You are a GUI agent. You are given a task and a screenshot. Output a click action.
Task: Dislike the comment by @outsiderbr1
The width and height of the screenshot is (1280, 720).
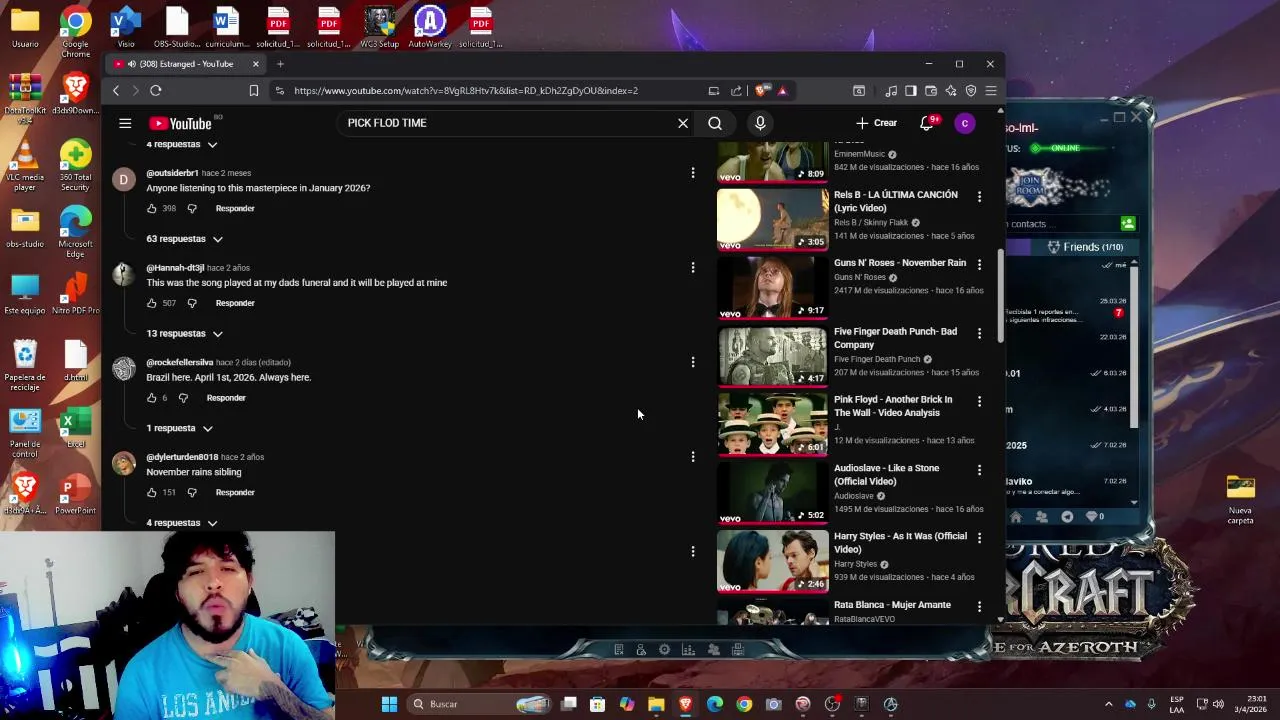coord(192,209)
